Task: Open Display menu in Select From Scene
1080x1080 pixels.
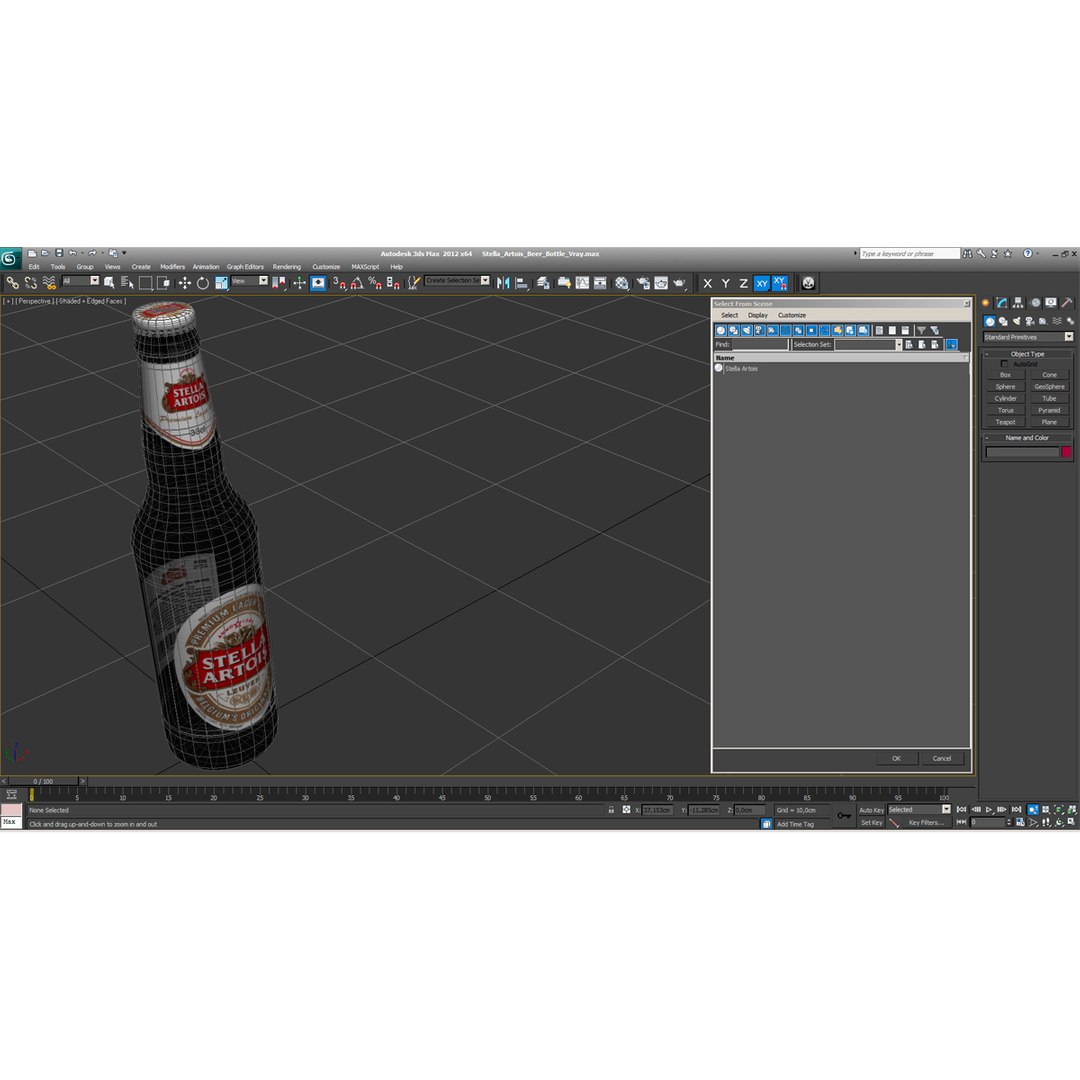Action: (758, 315)
